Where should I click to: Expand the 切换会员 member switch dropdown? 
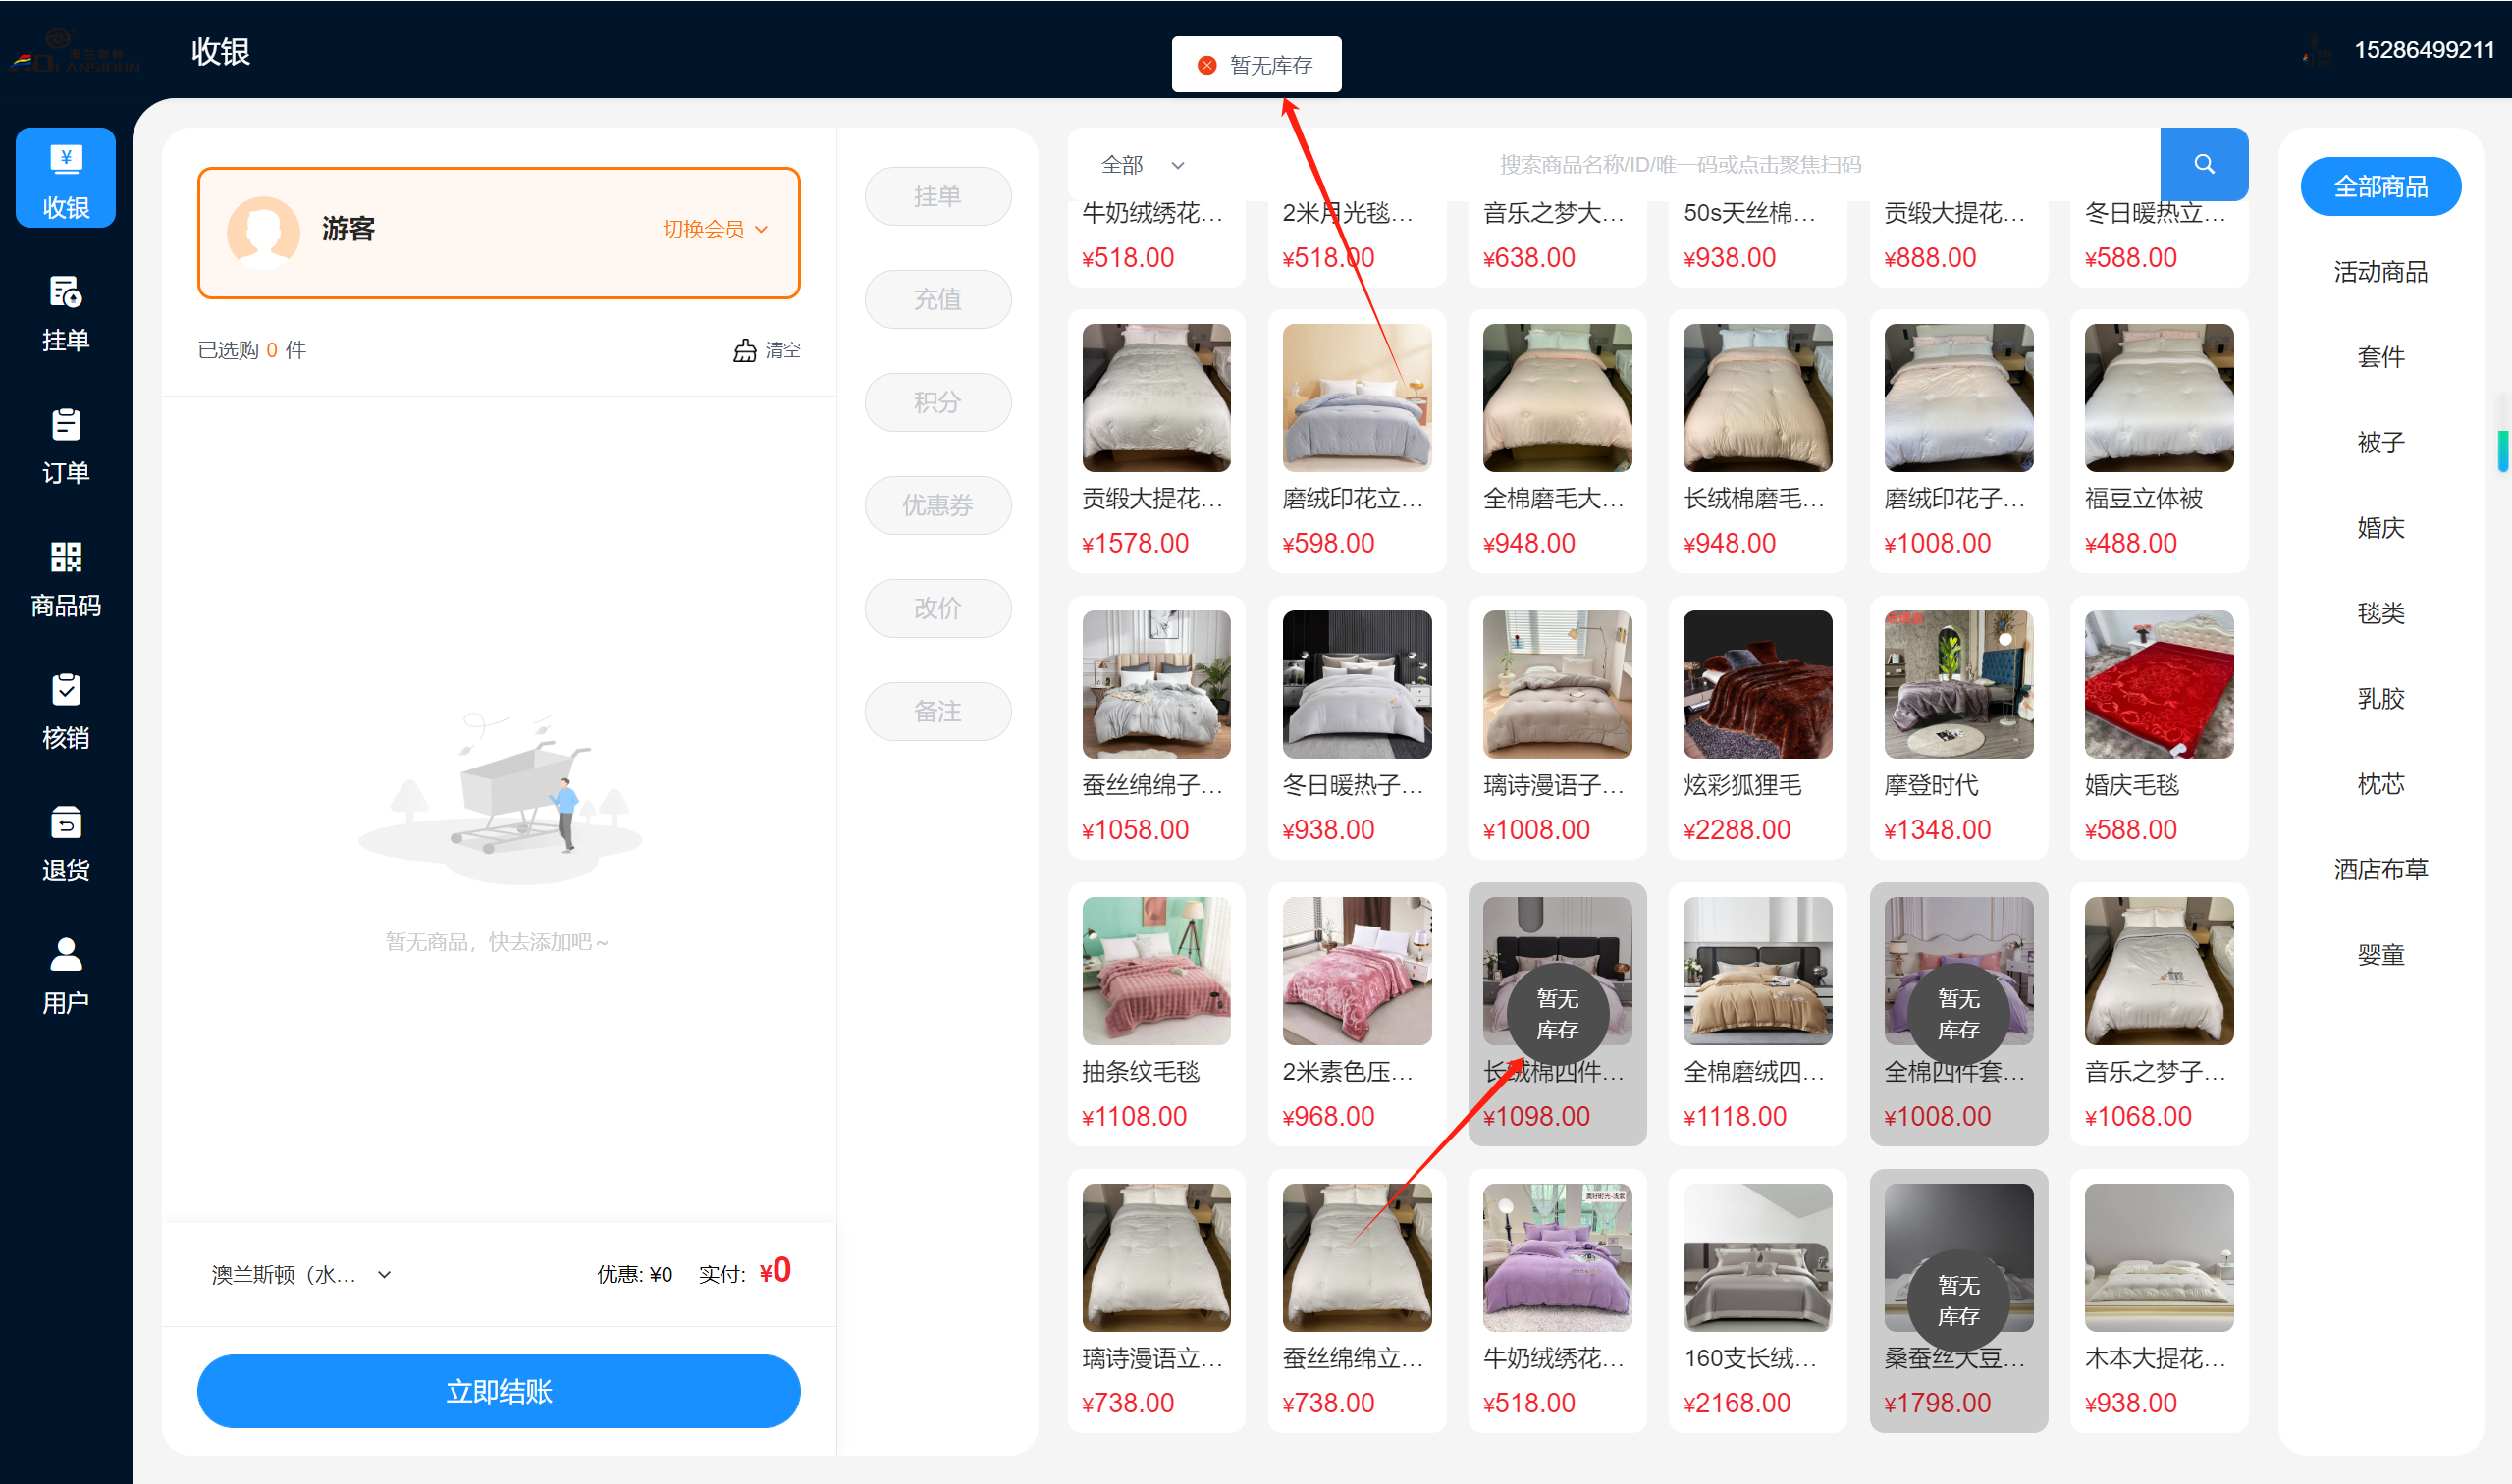click(x=716, y=229)
